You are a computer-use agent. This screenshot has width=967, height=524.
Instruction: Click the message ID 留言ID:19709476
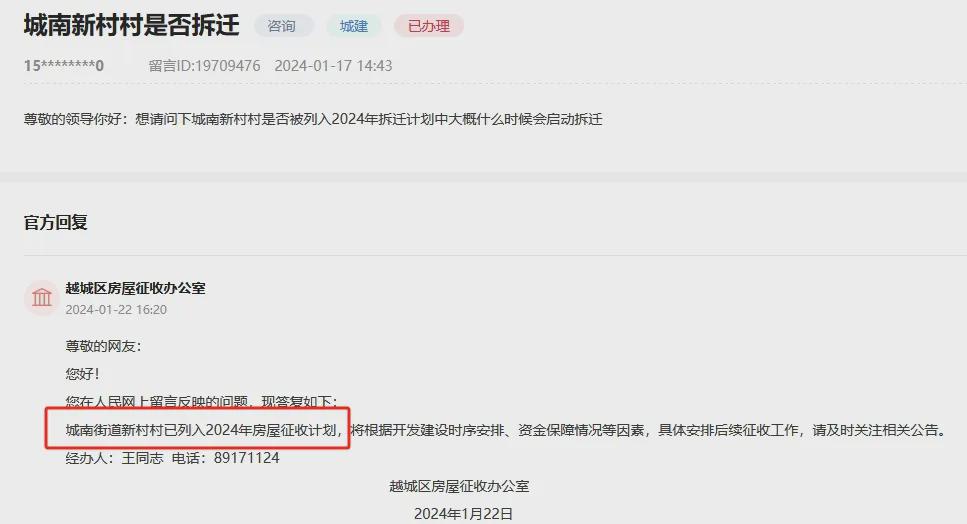204,65
